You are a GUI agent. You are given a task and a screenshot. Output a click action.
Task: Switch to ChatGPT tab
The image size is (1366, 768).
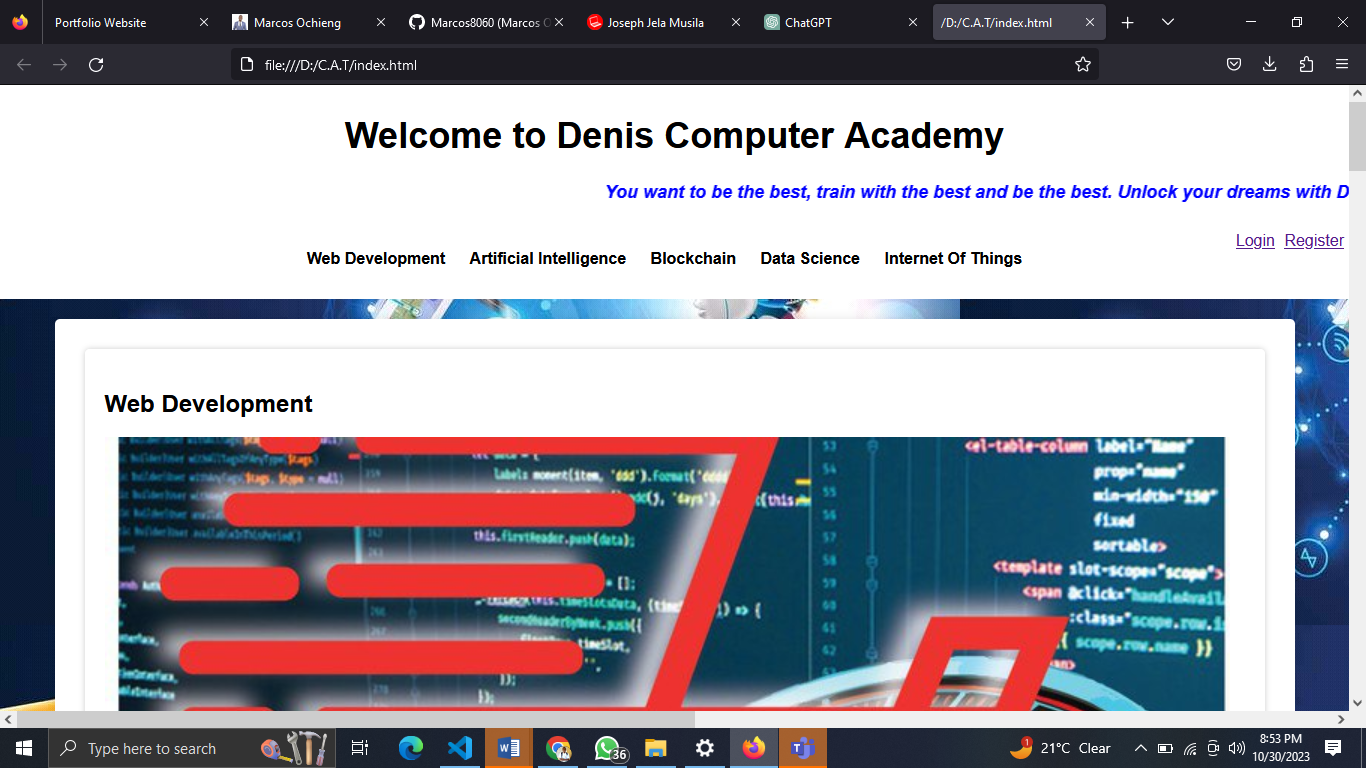(840, 22)
